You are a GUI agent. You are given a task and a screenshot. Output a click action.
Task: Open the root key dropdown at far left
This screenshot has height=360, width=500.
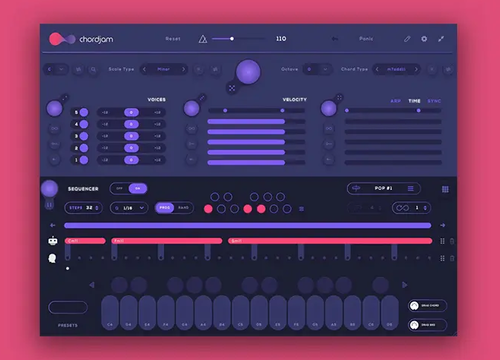[x=56, y=69]
